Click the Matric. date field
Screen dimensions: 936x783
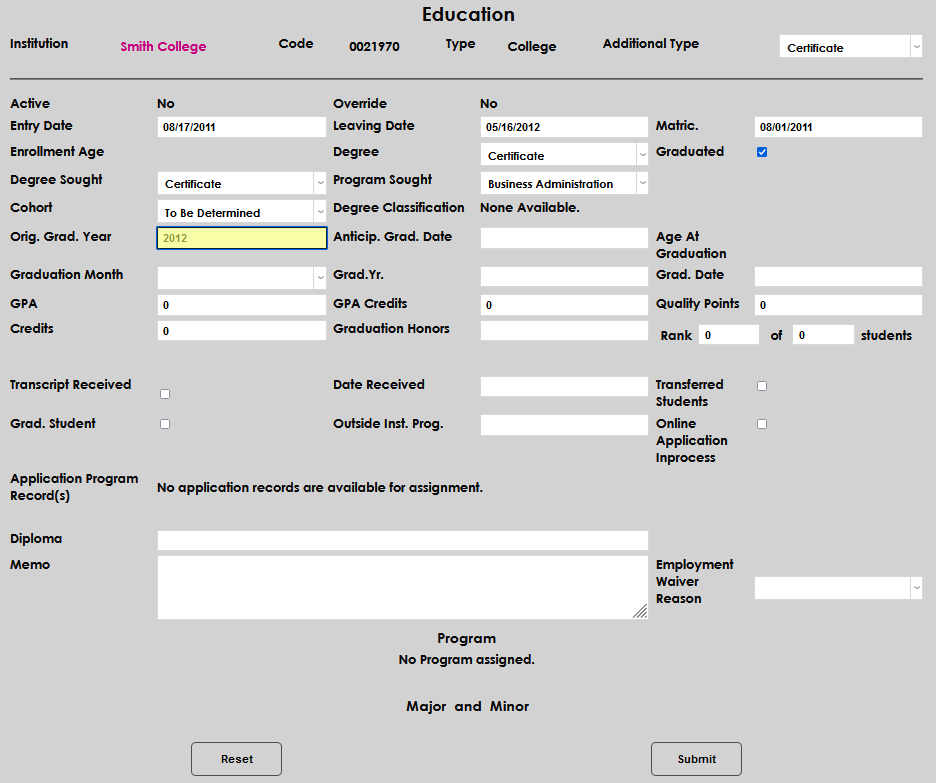pyautogui.click(x=838, y=127)
